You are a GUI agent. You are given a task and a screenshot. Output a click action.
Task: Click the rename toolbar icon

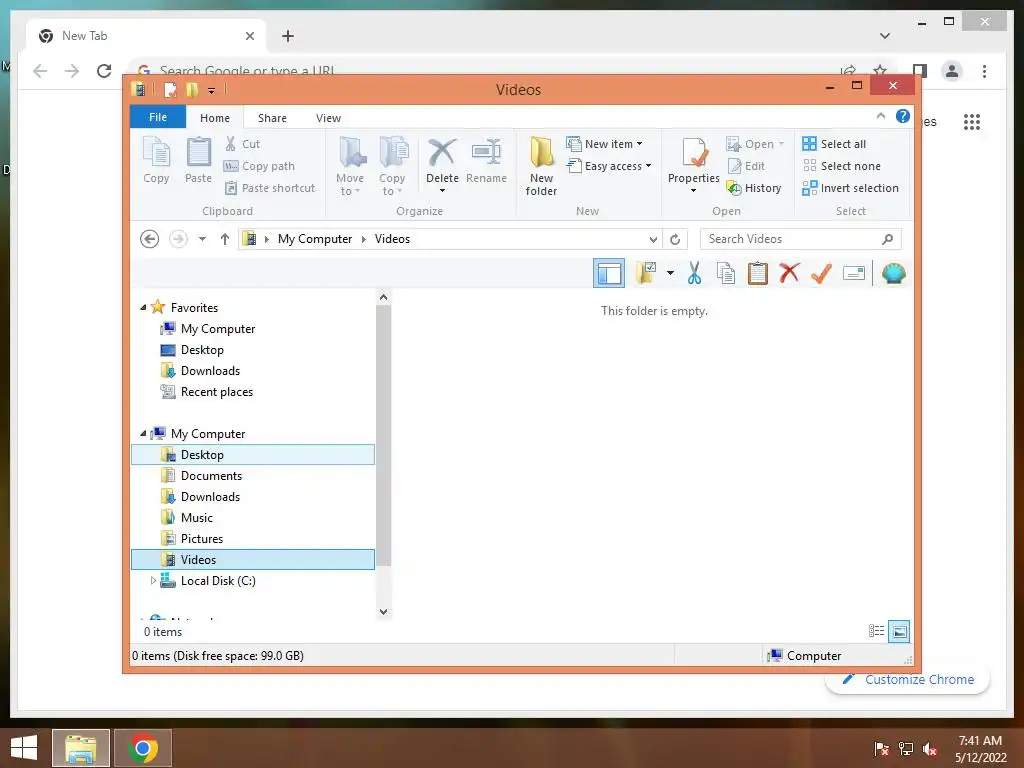[854, 273]
